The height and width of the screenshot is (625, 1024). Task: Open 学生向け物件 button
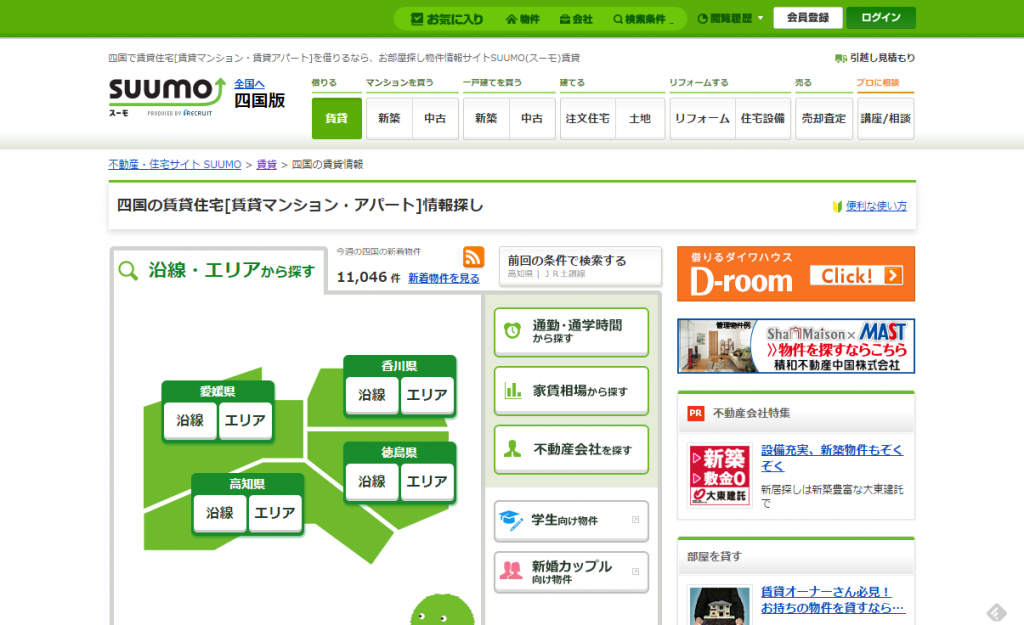[x=571, y=521]
